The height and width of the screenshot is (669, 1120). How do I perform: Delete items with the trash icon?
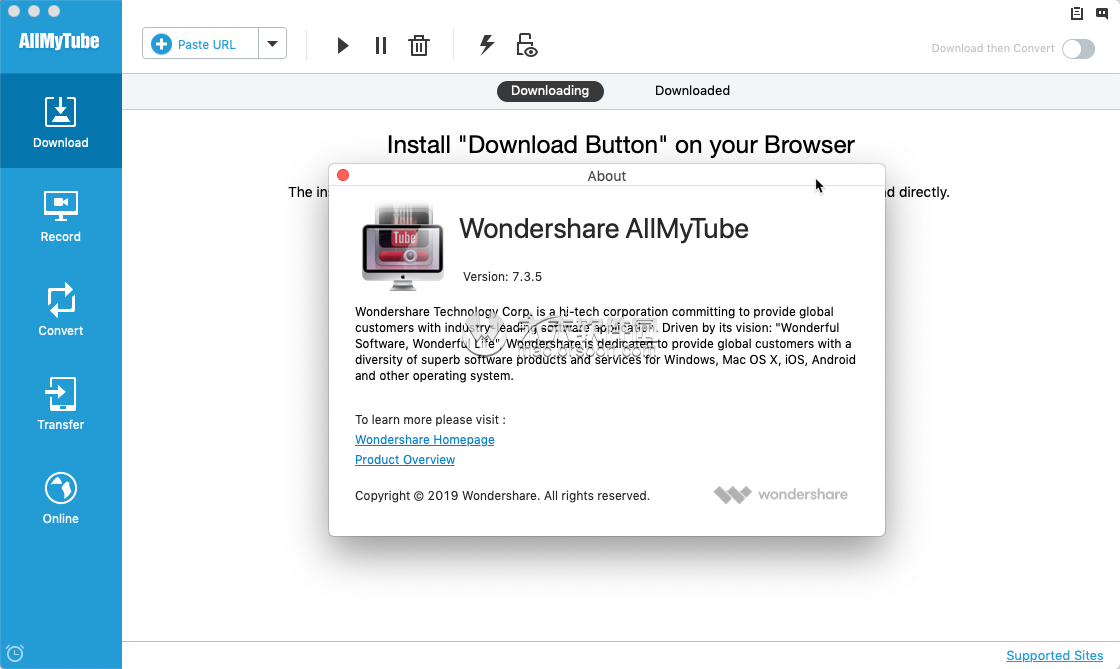coord(419,46)
